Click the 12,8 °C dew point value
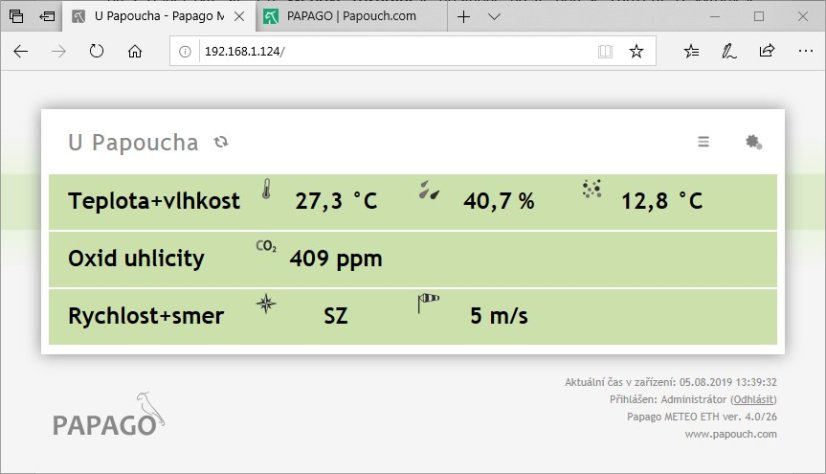This screenshot has height=474, width=826. click(x=662, y=201)
